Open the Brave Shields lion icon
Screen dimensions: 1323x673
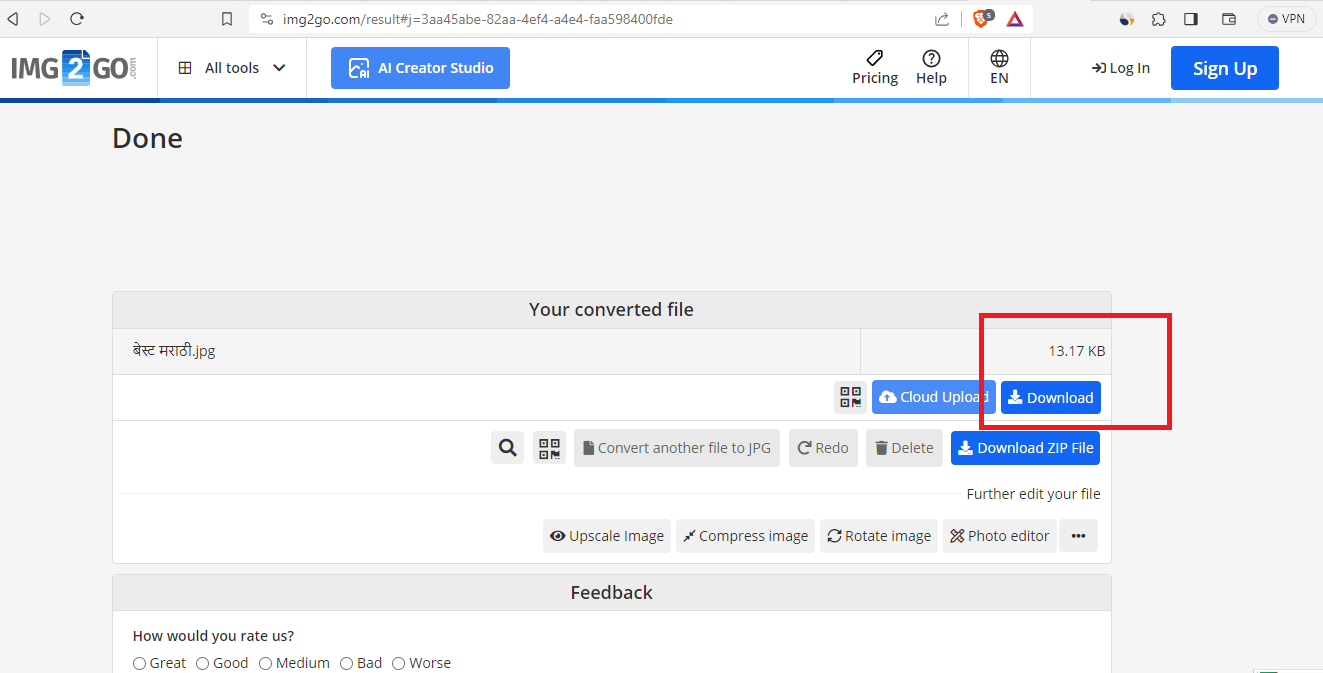coord(982,18)
